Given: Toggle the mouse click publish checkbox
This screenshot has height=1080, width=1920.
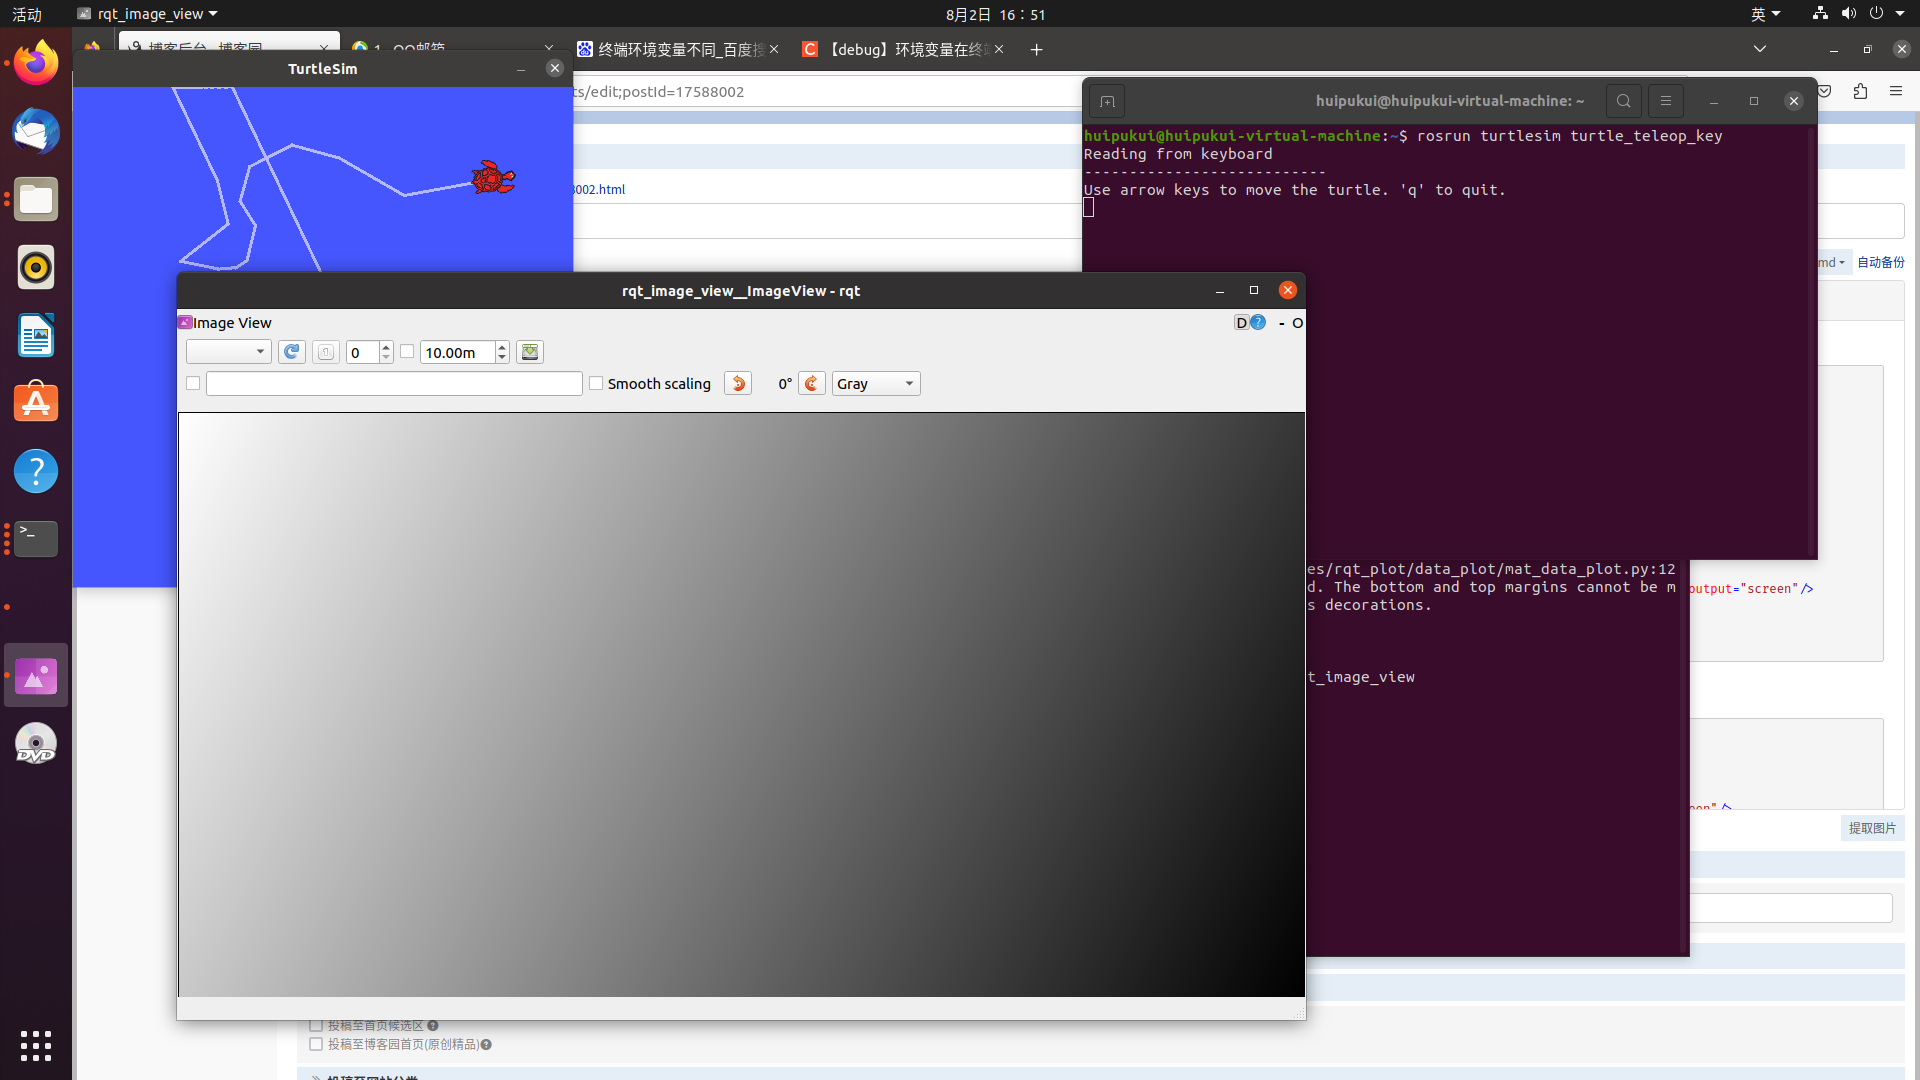Looking at the screenshot, I should tap(193, 383).
